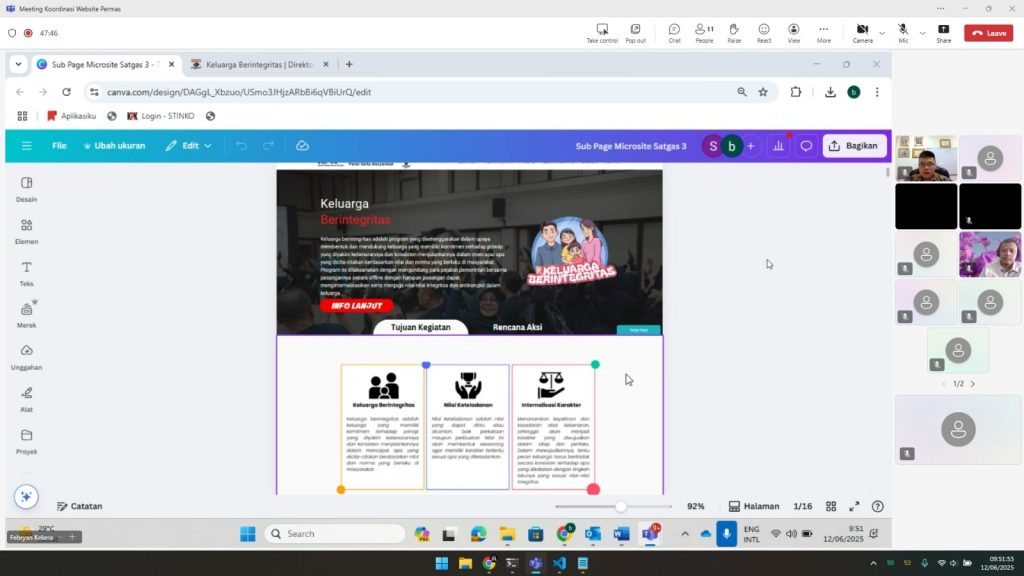Screen dimensions: 1024x576
Task: Open the Canva analytics chart icon
Action: click(x=778, y=146)
